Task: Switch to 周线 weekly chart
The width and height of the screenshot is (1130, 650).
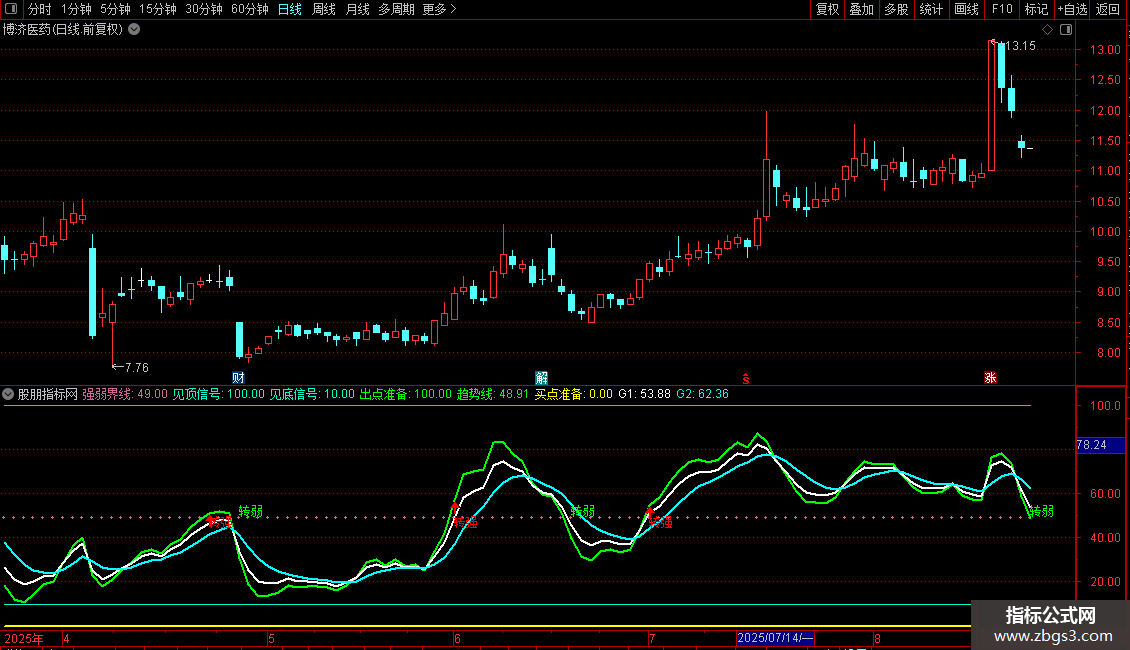Action: [324, 9]
